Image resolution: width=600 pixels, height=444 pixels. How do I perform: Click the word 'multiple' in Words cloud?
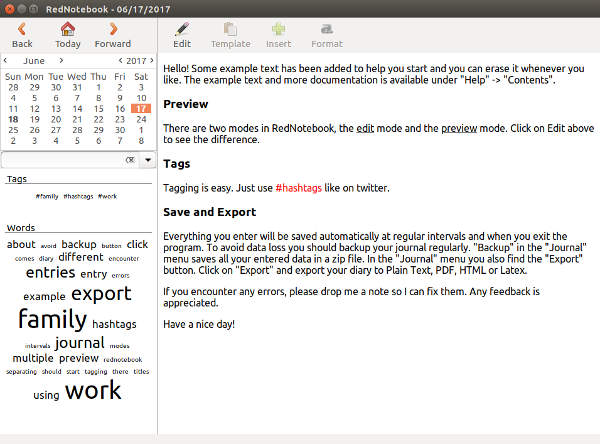pyautogui.click(x=33, y=358)
